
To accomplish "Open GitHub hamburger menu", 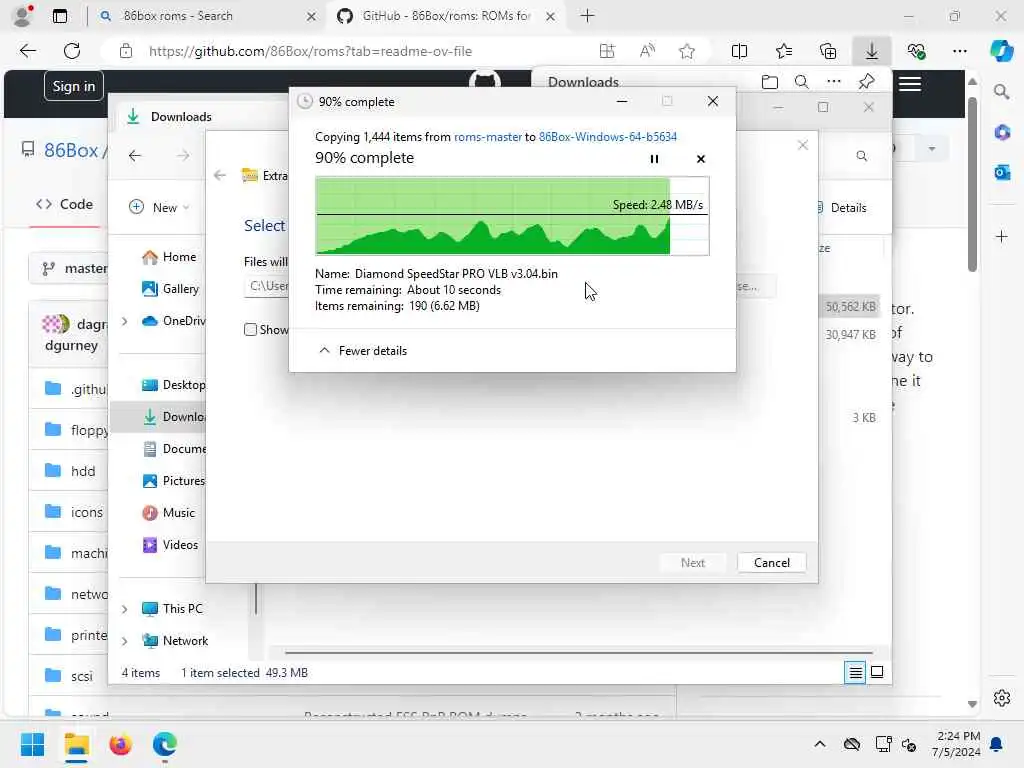I will coord(910,84).
